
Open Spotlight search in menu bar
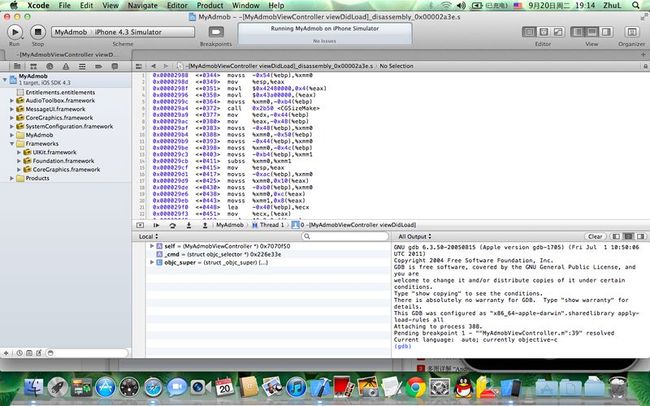coord(636,5)
